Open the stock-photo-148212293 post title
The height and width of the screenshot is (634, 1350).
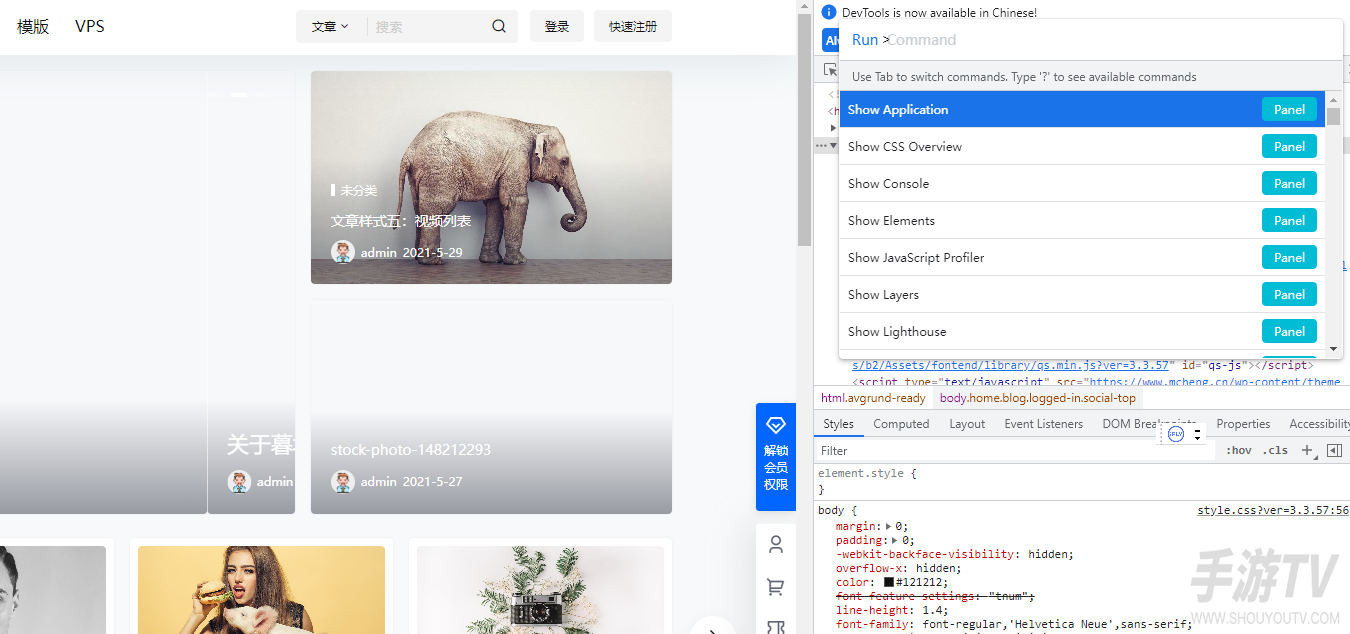coord(411,450)
